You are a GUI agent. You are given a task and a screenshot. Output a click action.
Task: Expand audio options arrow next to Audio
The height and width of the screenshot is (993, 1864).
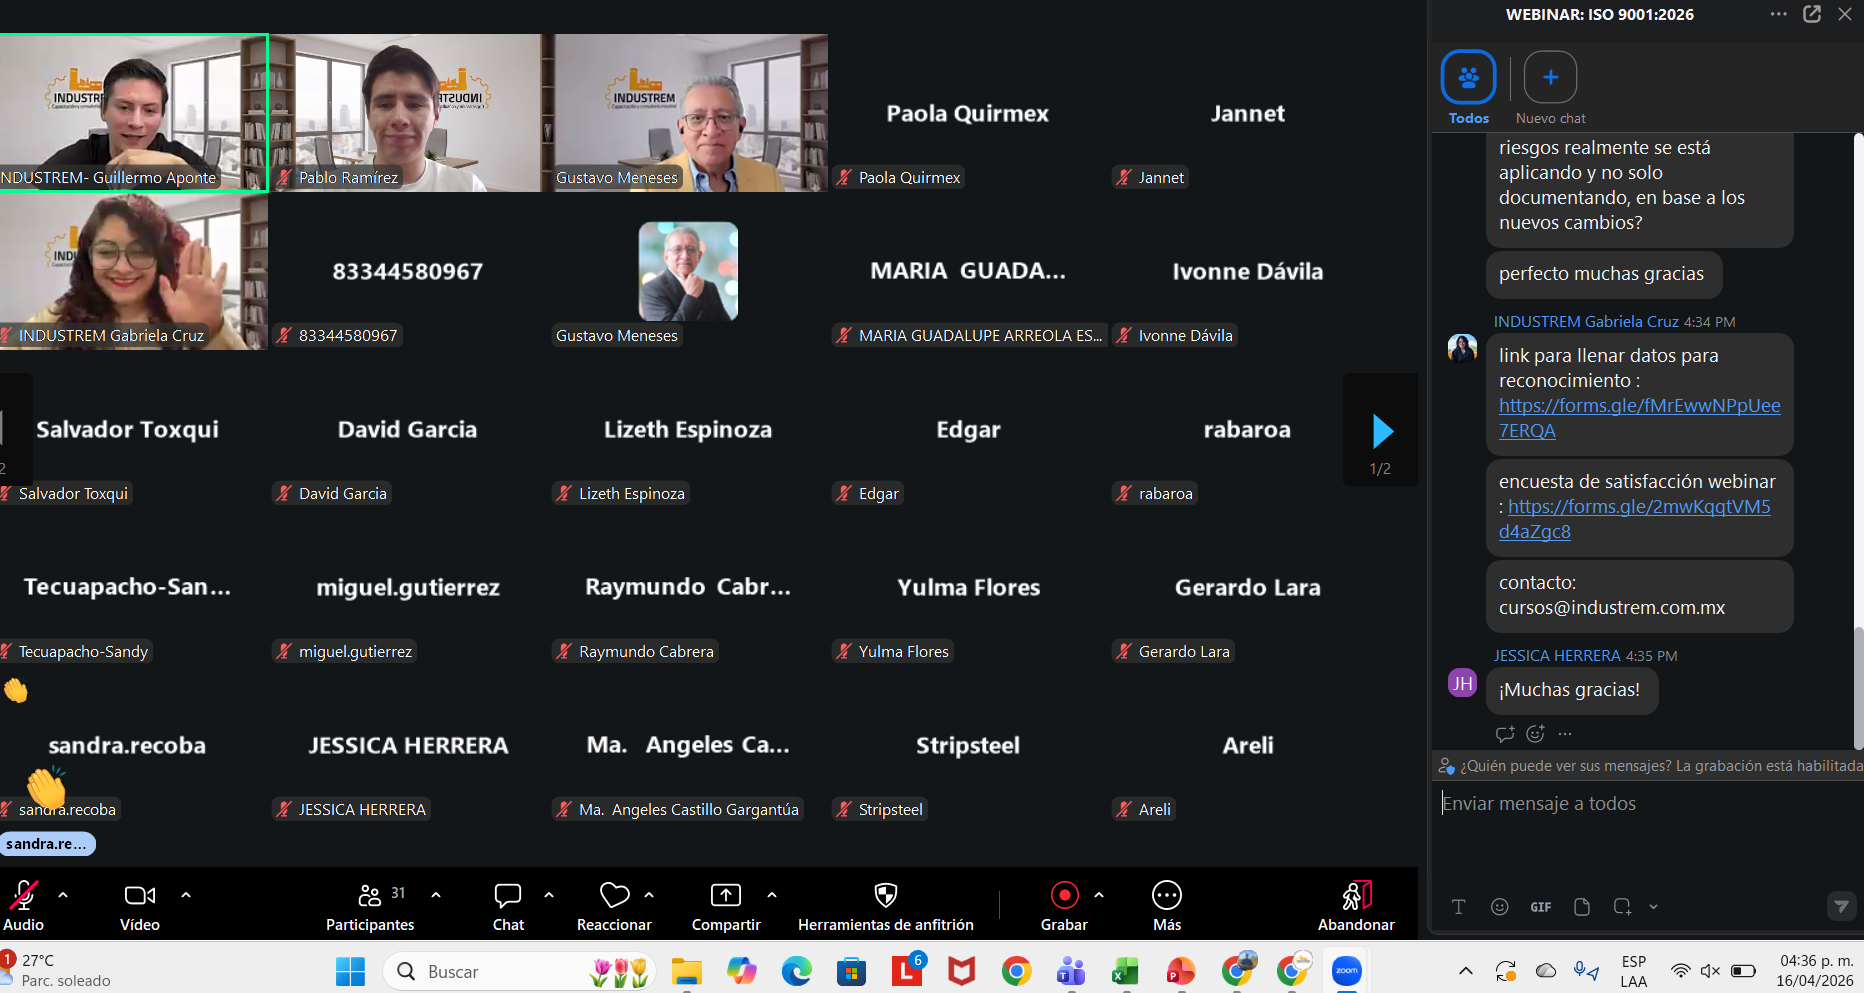[x=63, y=895]
